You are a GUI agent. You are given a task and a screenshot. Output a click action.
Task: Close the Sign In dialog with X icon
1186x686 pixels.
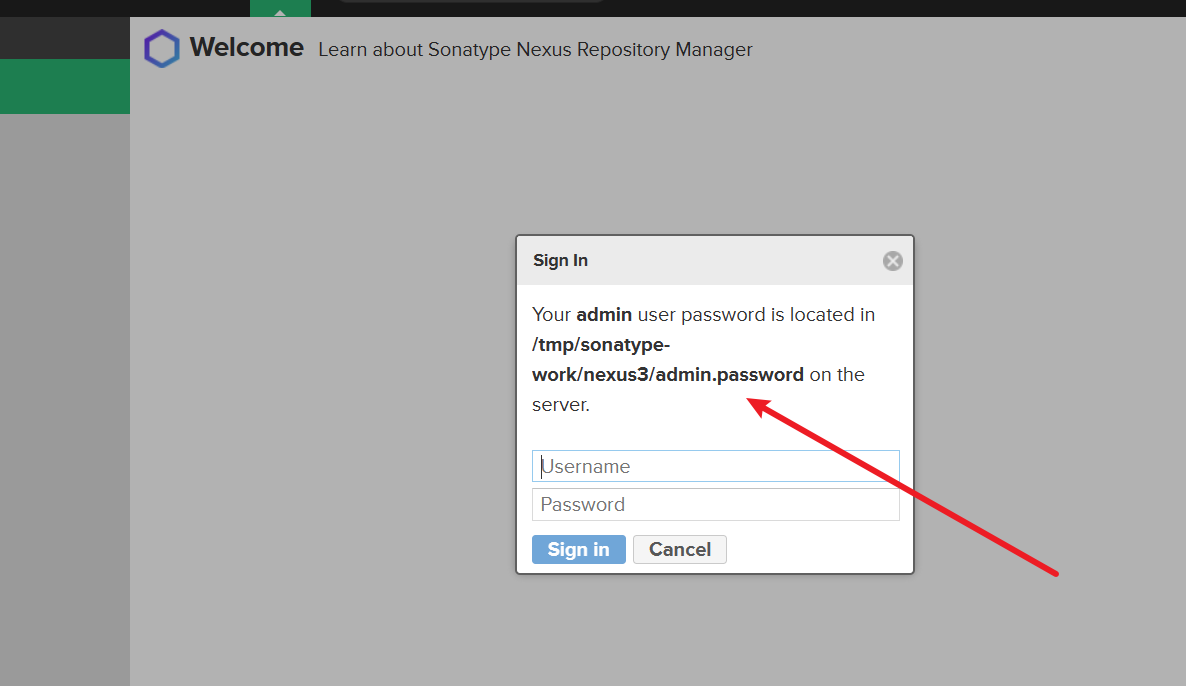pyautogui.click(x=893, y=261)
